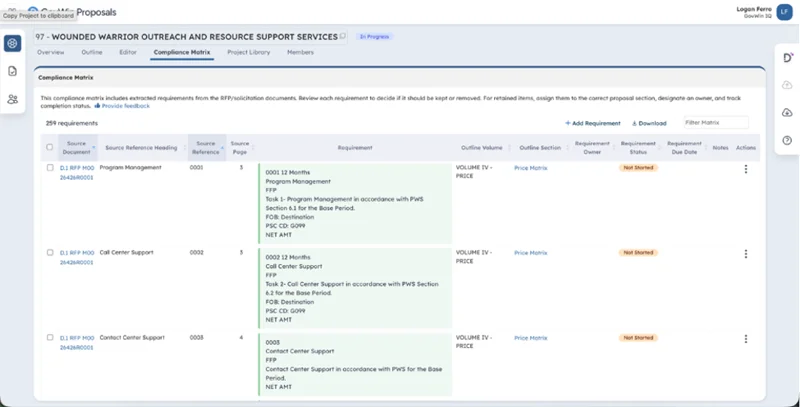Switch to the Editor tab
The width and height of the screenshot is (800, 407).
128,52
